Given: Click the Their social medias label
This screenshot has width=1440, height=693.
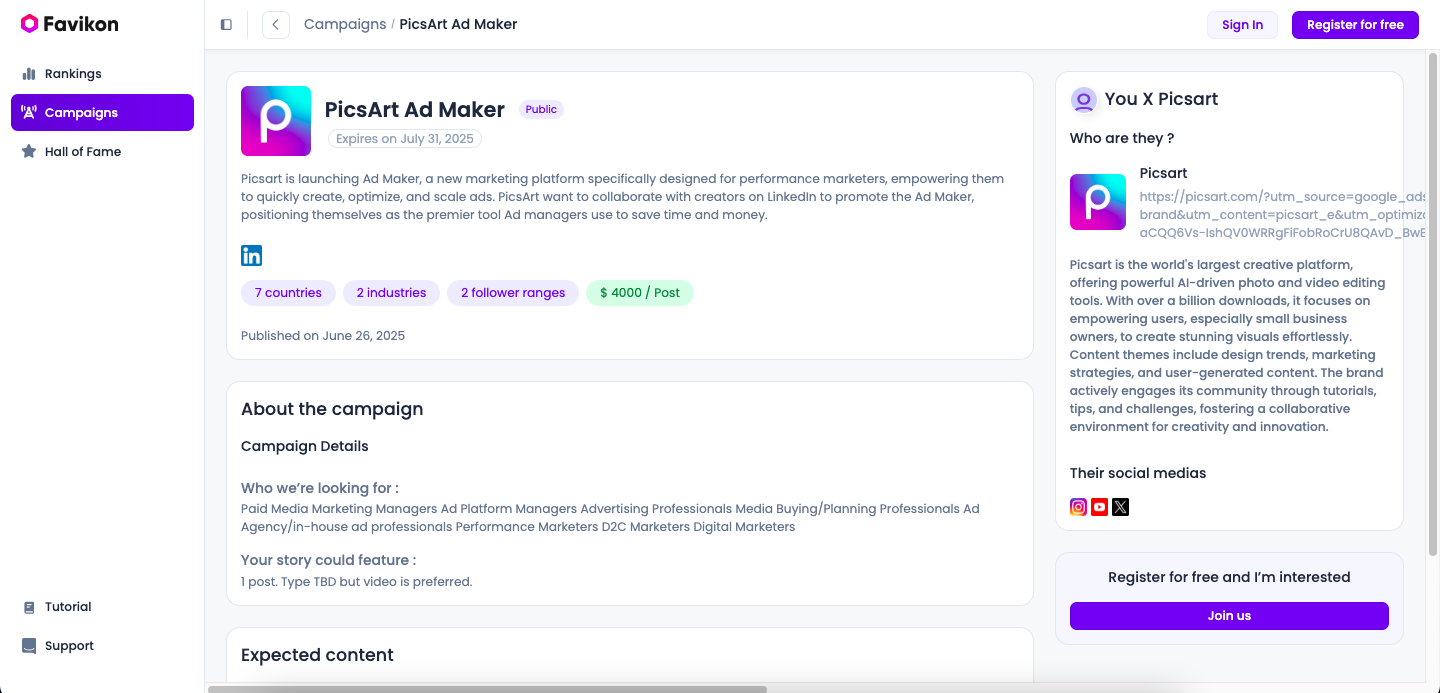Looking at the screenshot, I should 1138,473.
